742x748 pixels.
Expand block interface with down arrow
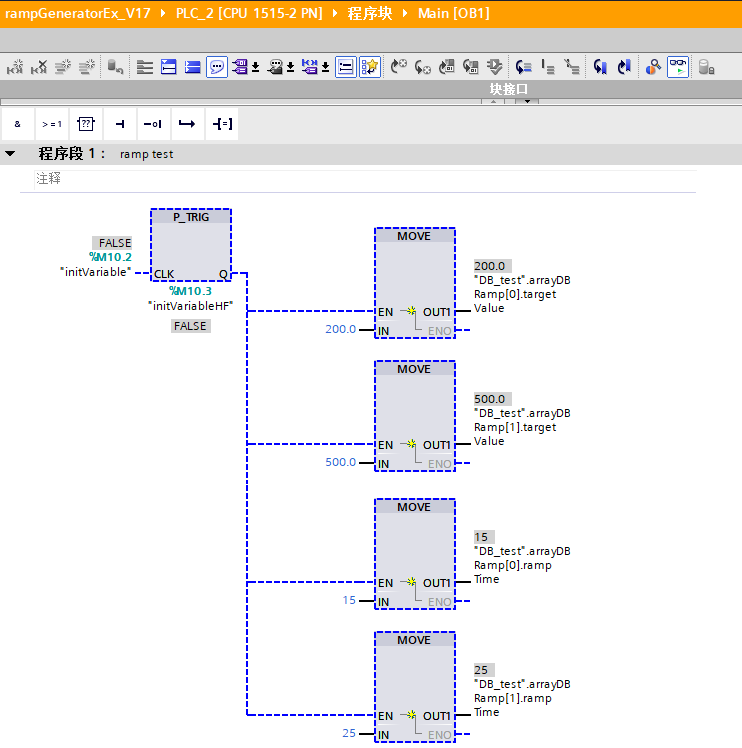[x=527, y=101]
